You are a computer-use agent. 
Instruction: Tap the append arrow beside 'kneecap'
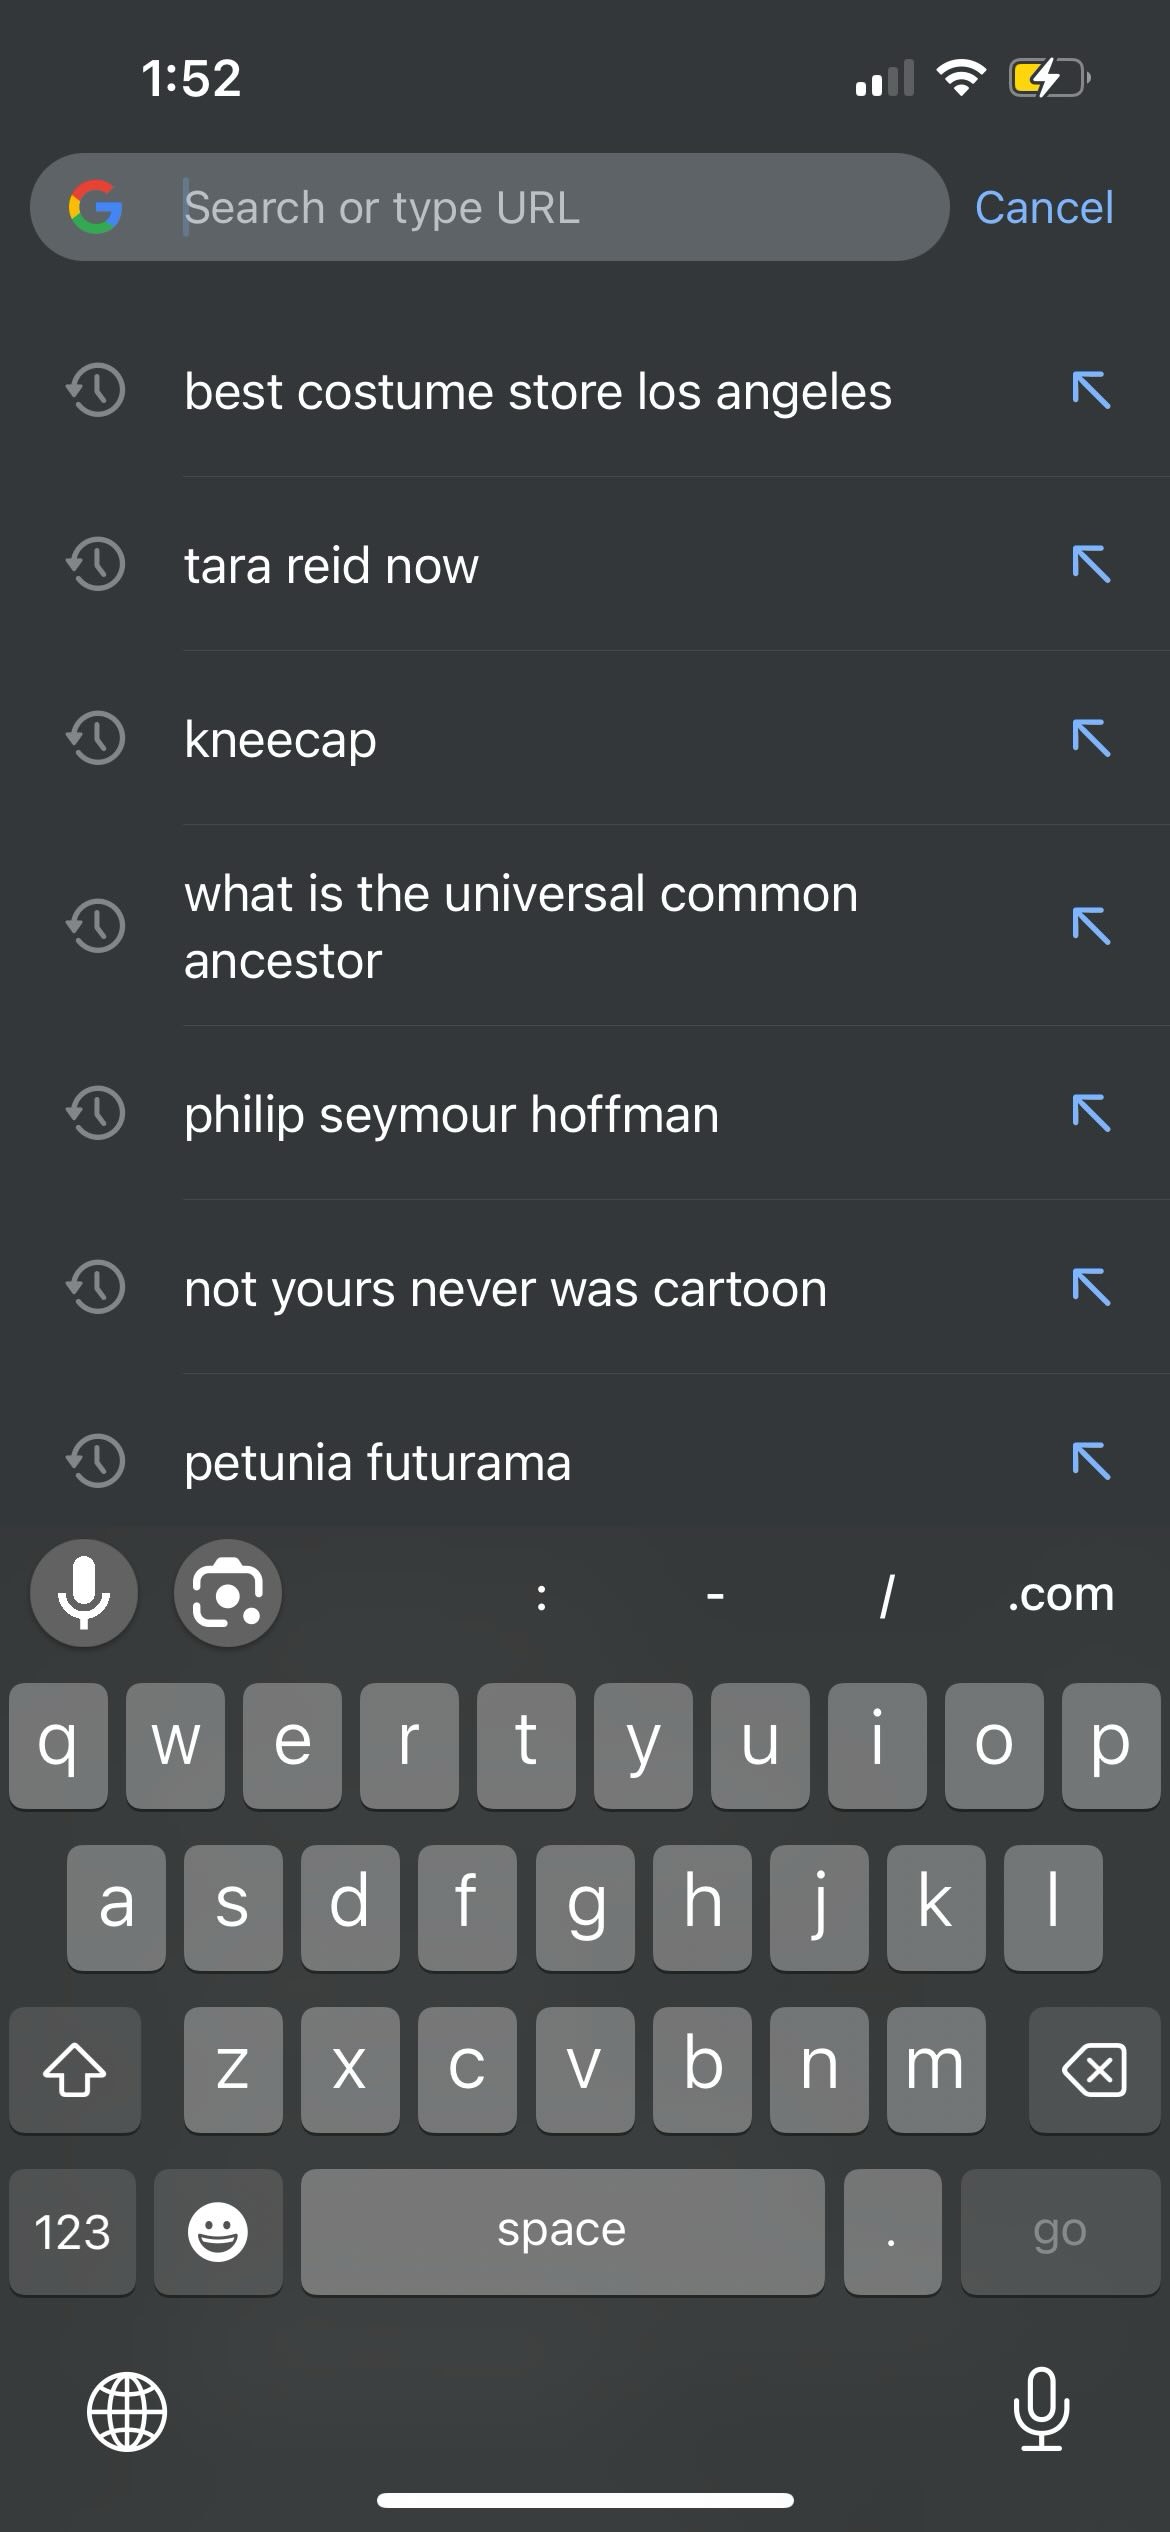point(1090,739)
